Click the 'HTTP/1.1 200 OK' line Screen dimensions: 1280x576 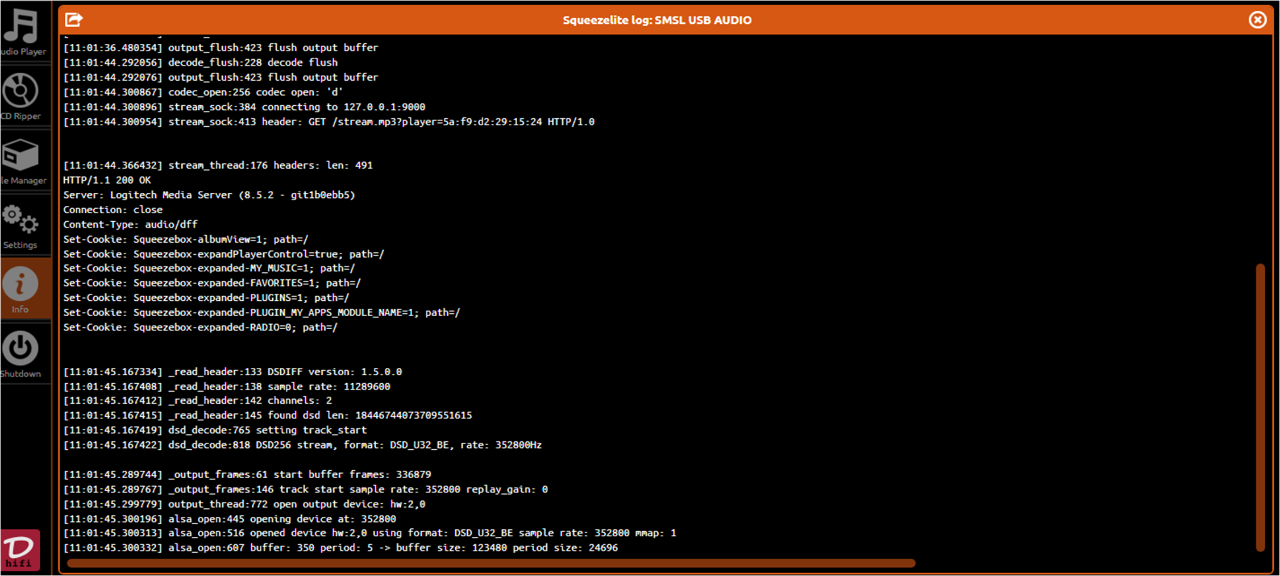click(107, 180)
